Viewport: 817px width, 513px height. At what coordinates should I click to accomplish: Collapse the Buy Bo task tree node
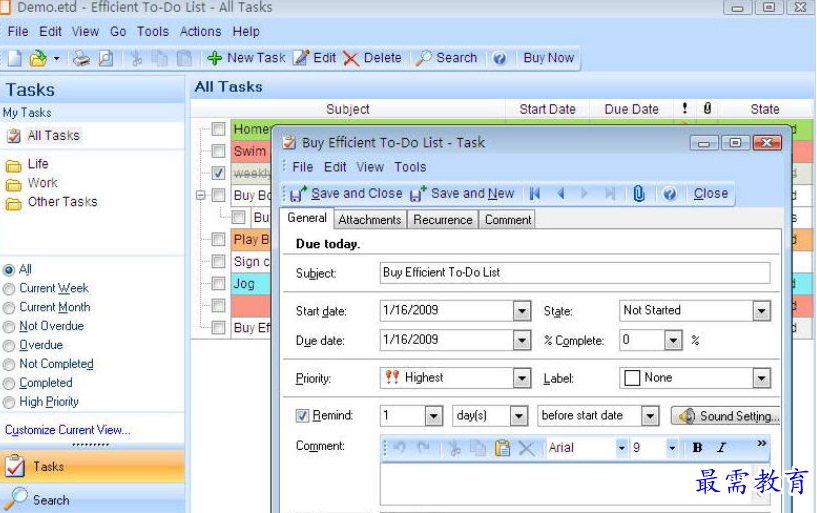[201, 195]
